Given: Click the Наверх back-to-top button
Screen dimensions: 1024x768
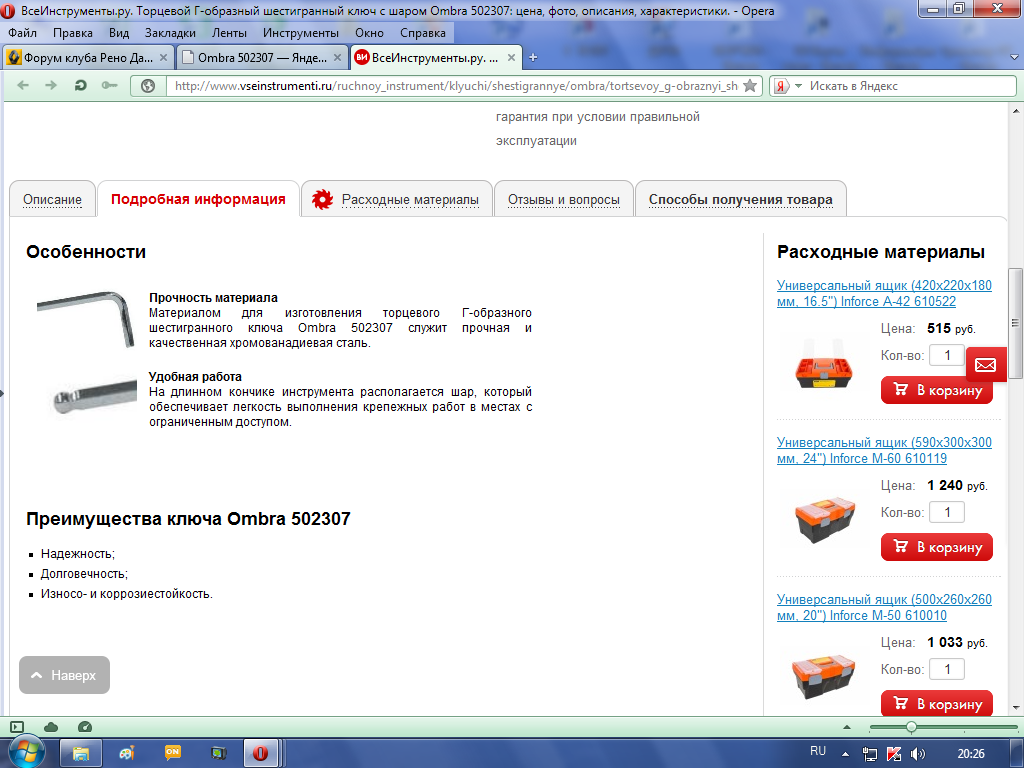Looking at the screenshot, I should point(65,675).
